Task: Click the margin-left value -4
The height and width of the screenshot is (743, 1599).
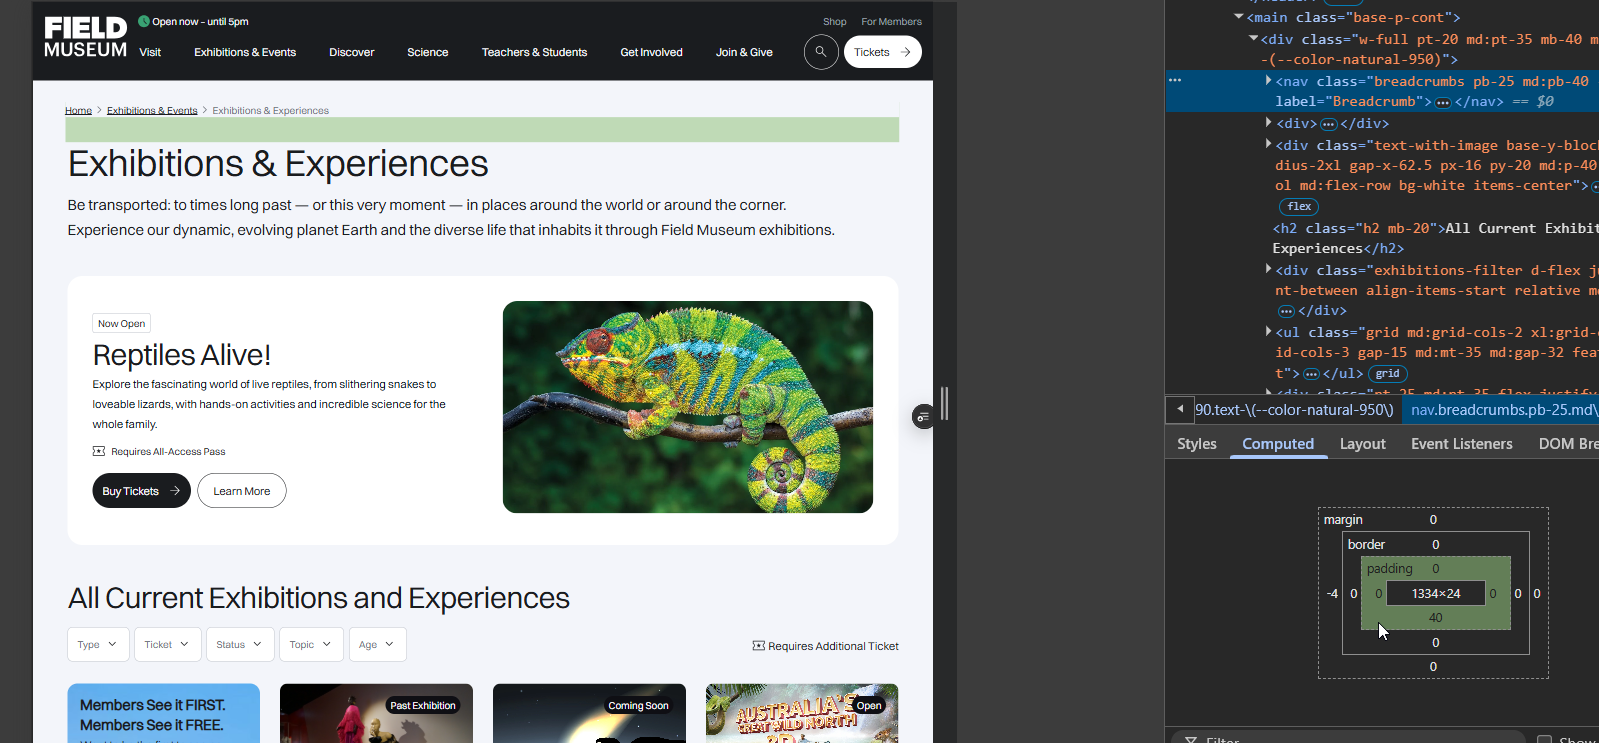Action: click(x=1332, y=594)
